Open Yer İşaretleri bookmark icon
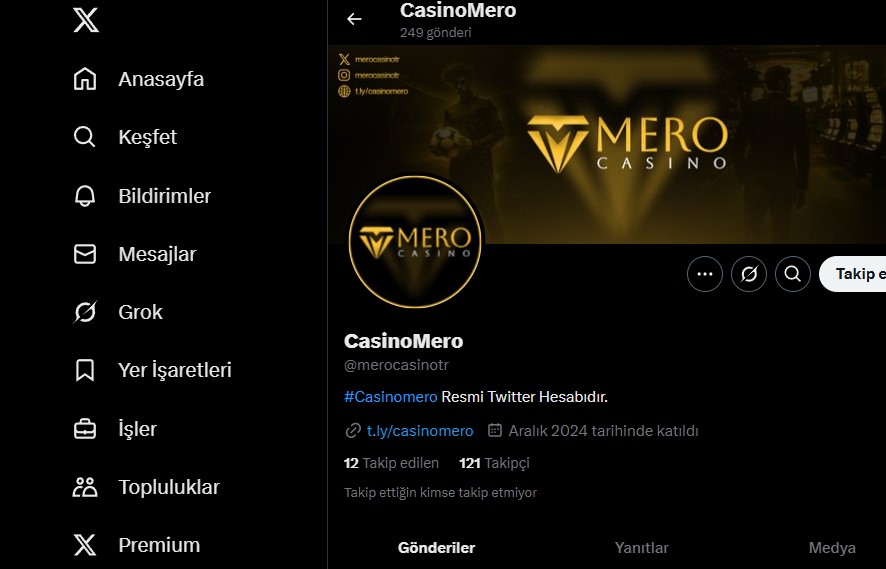This screenshot has height=569, width=886. click(x=85, y=370)
